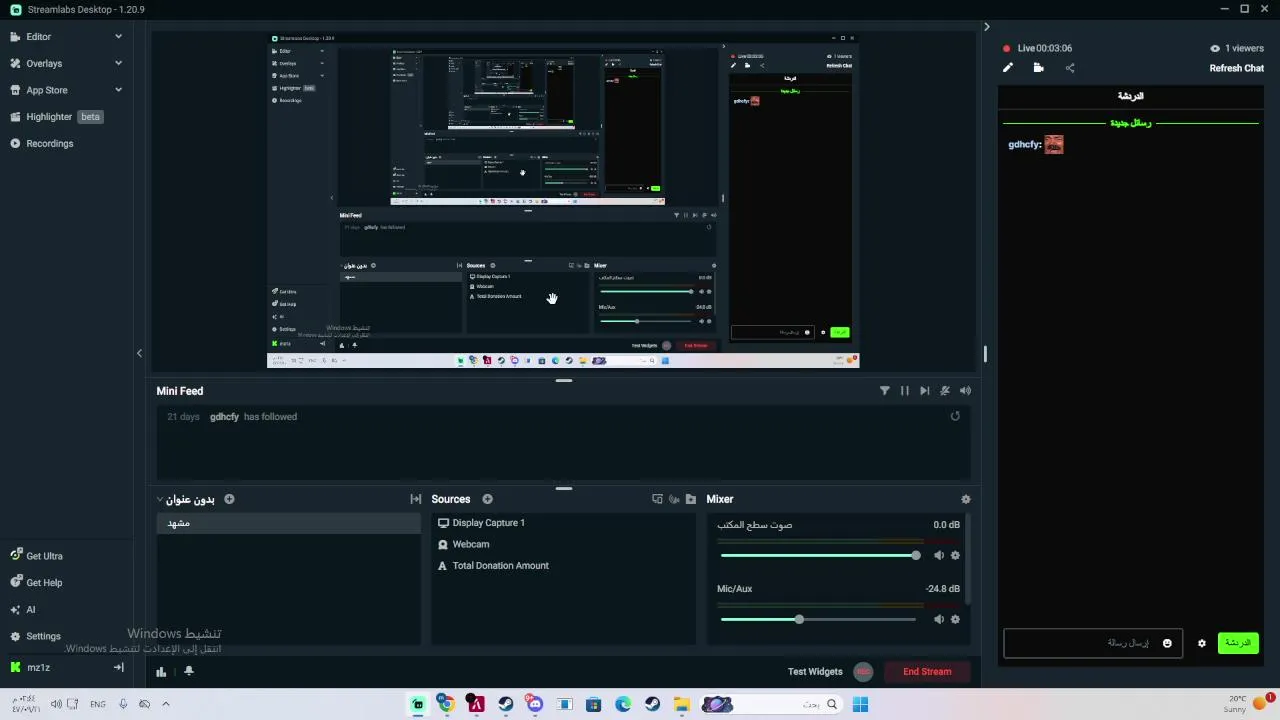Skip the current alert in Mini Feed
1280x720 pixels.
(924, 391)
